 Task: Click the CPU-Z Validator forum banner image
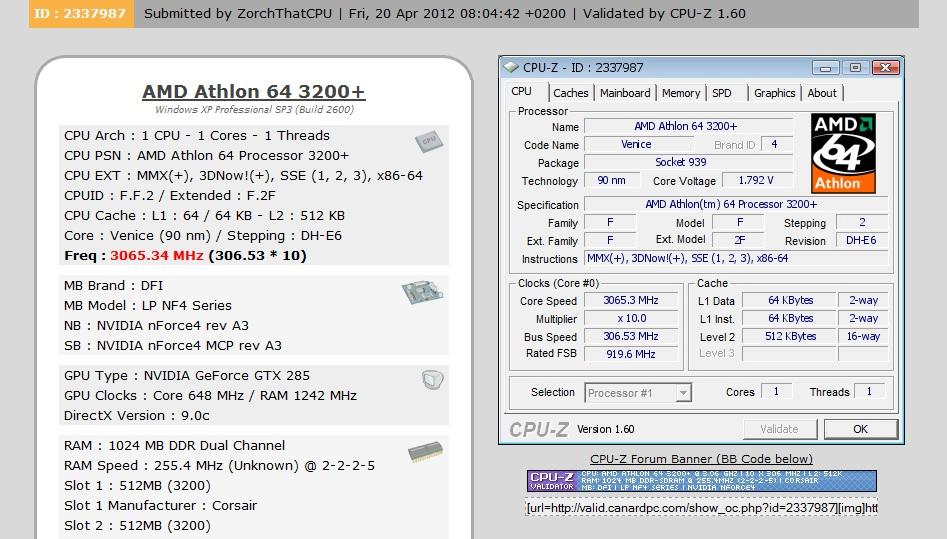[x=701, y=481]
